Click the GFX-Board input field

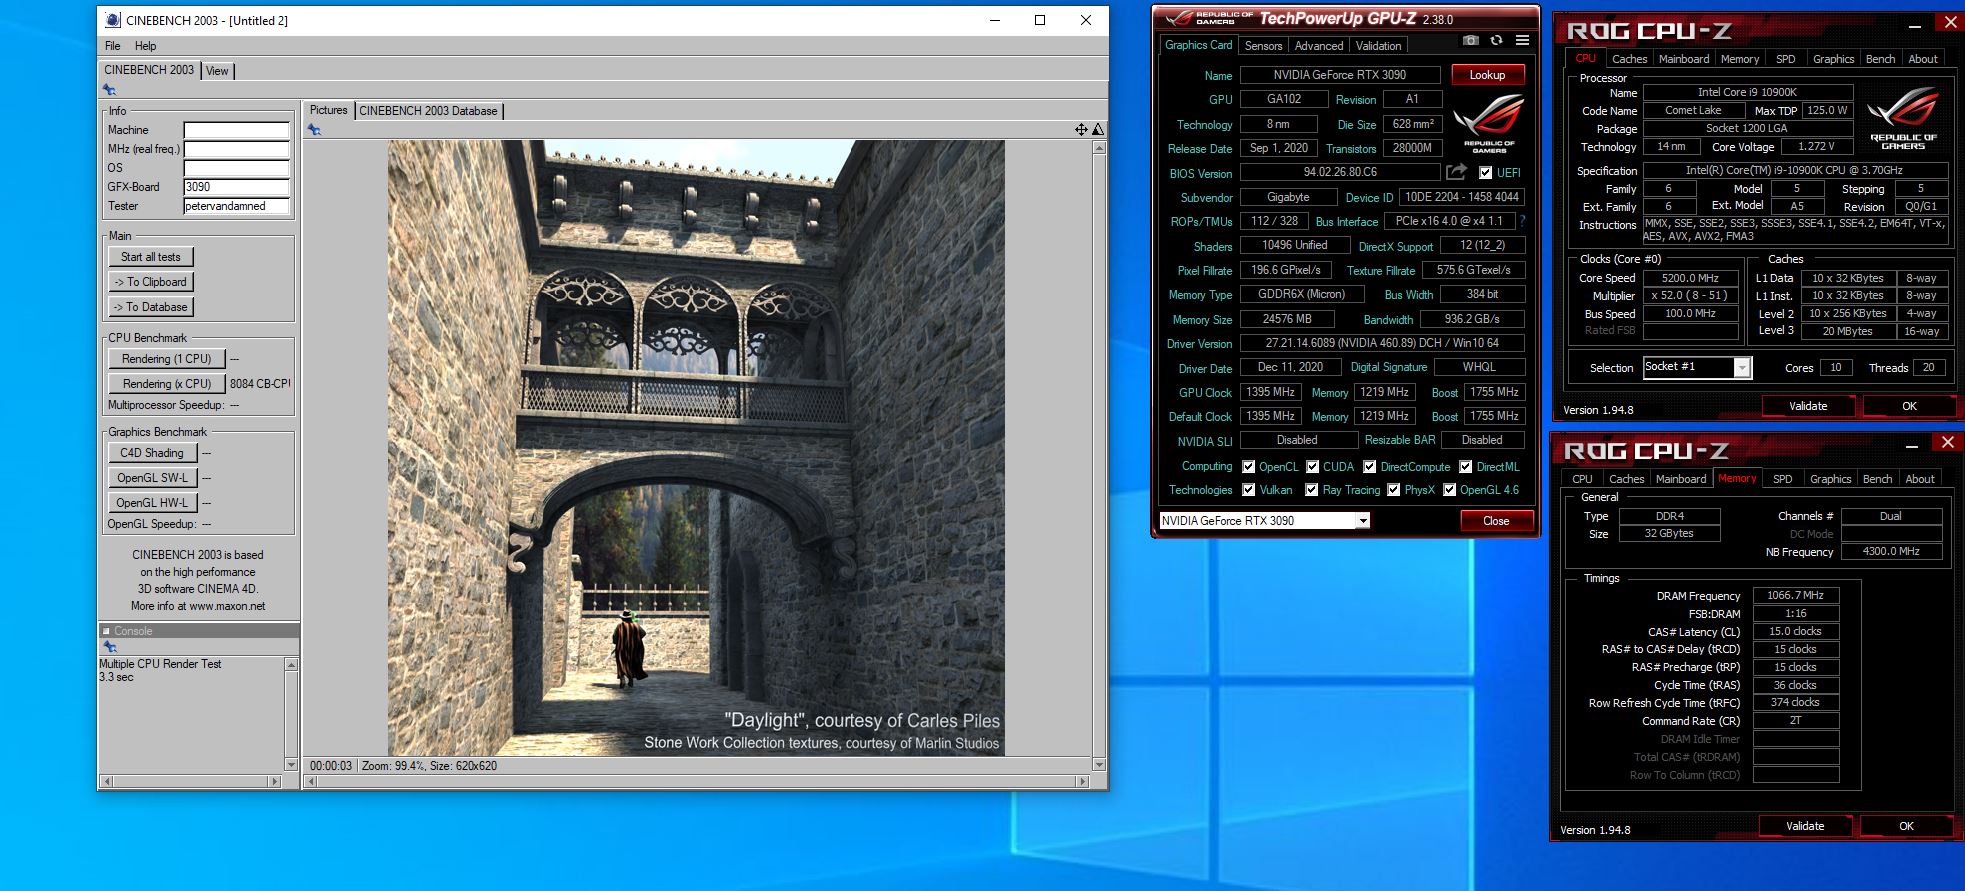(237, 187)
